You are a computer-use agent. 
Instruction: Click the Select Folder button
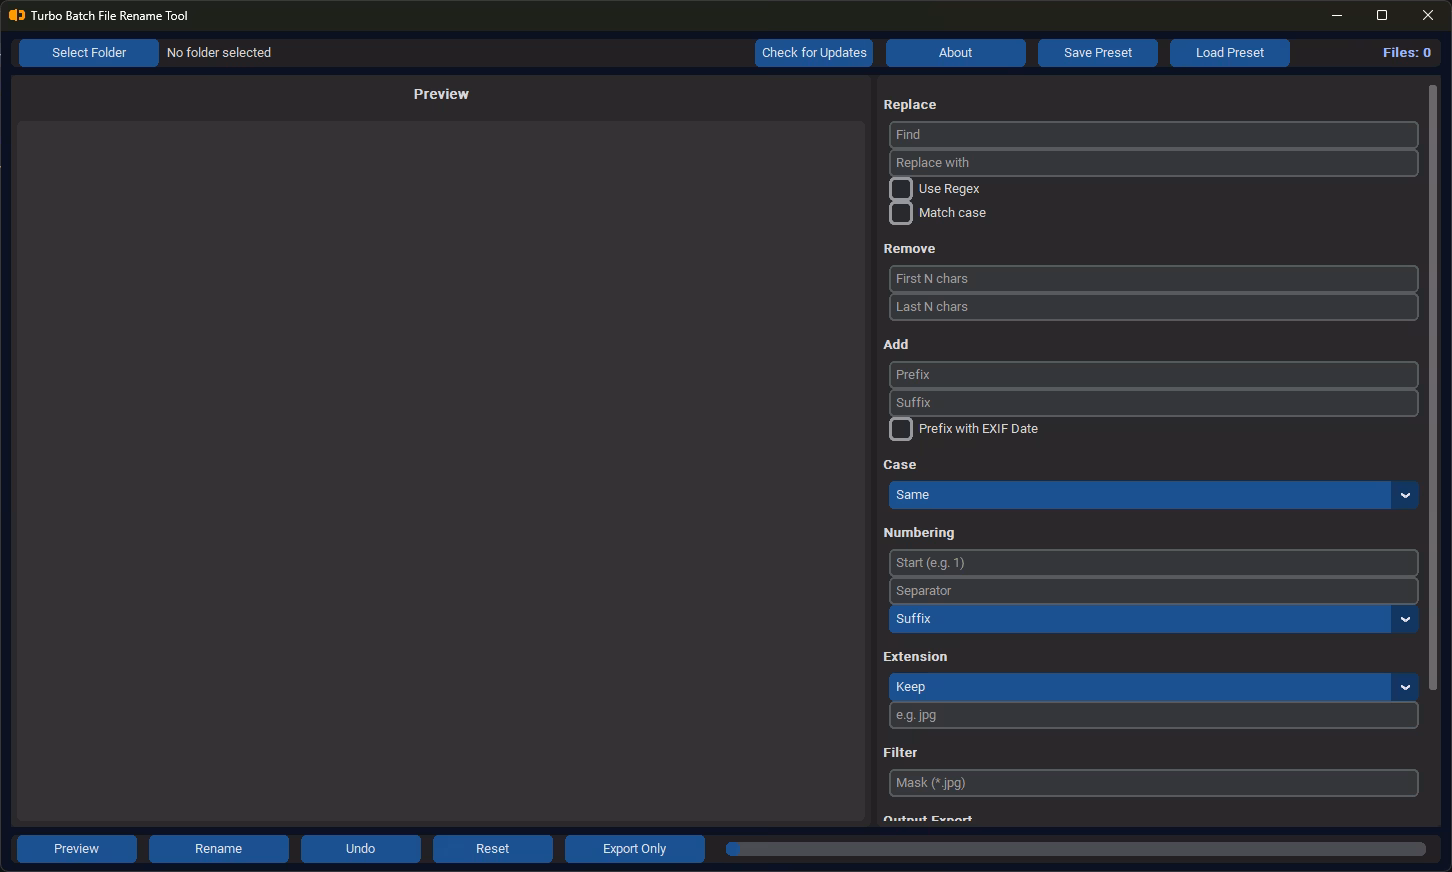pos(89,53)
